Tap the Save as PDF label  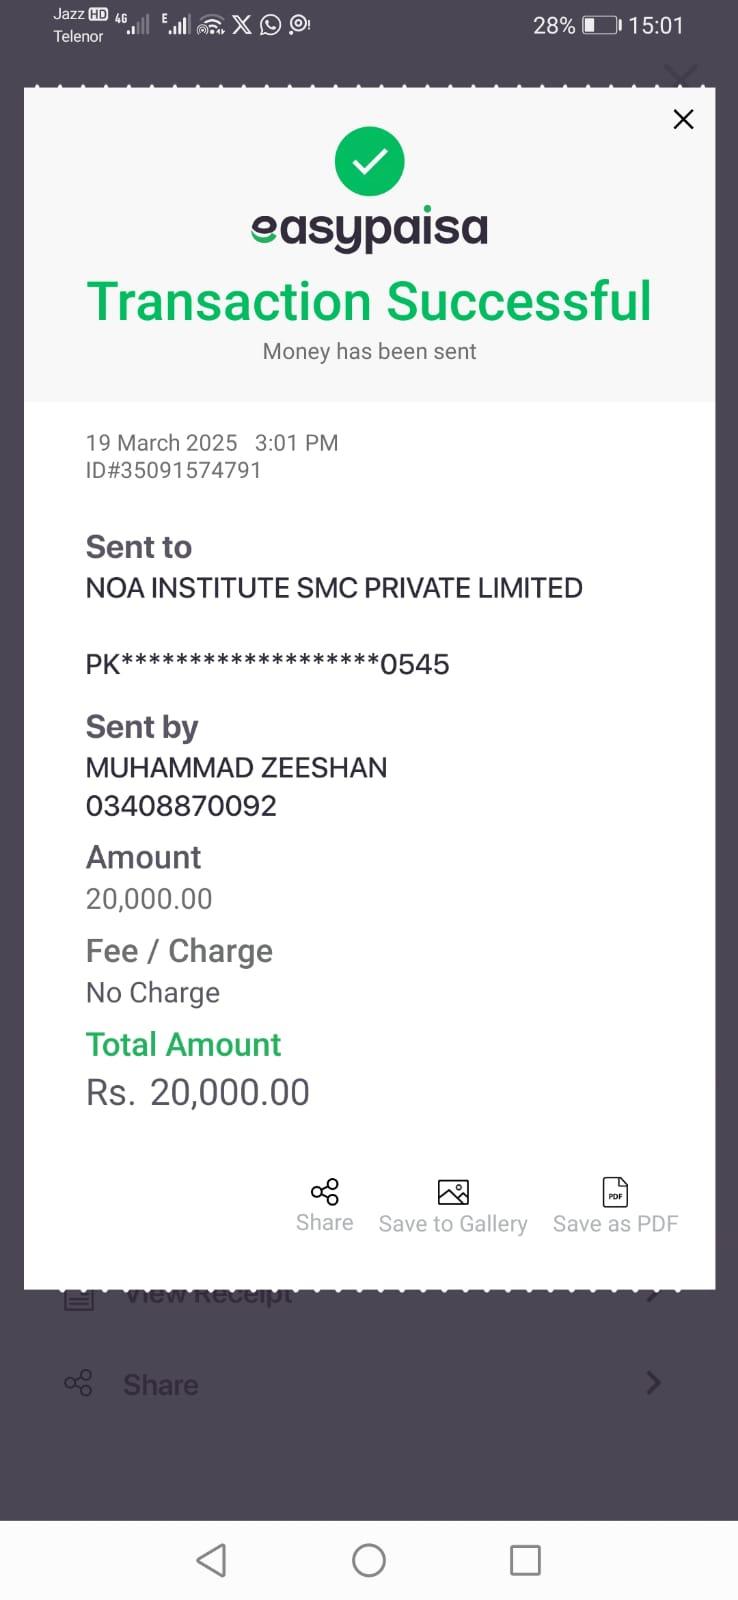tap(615, 1224)
